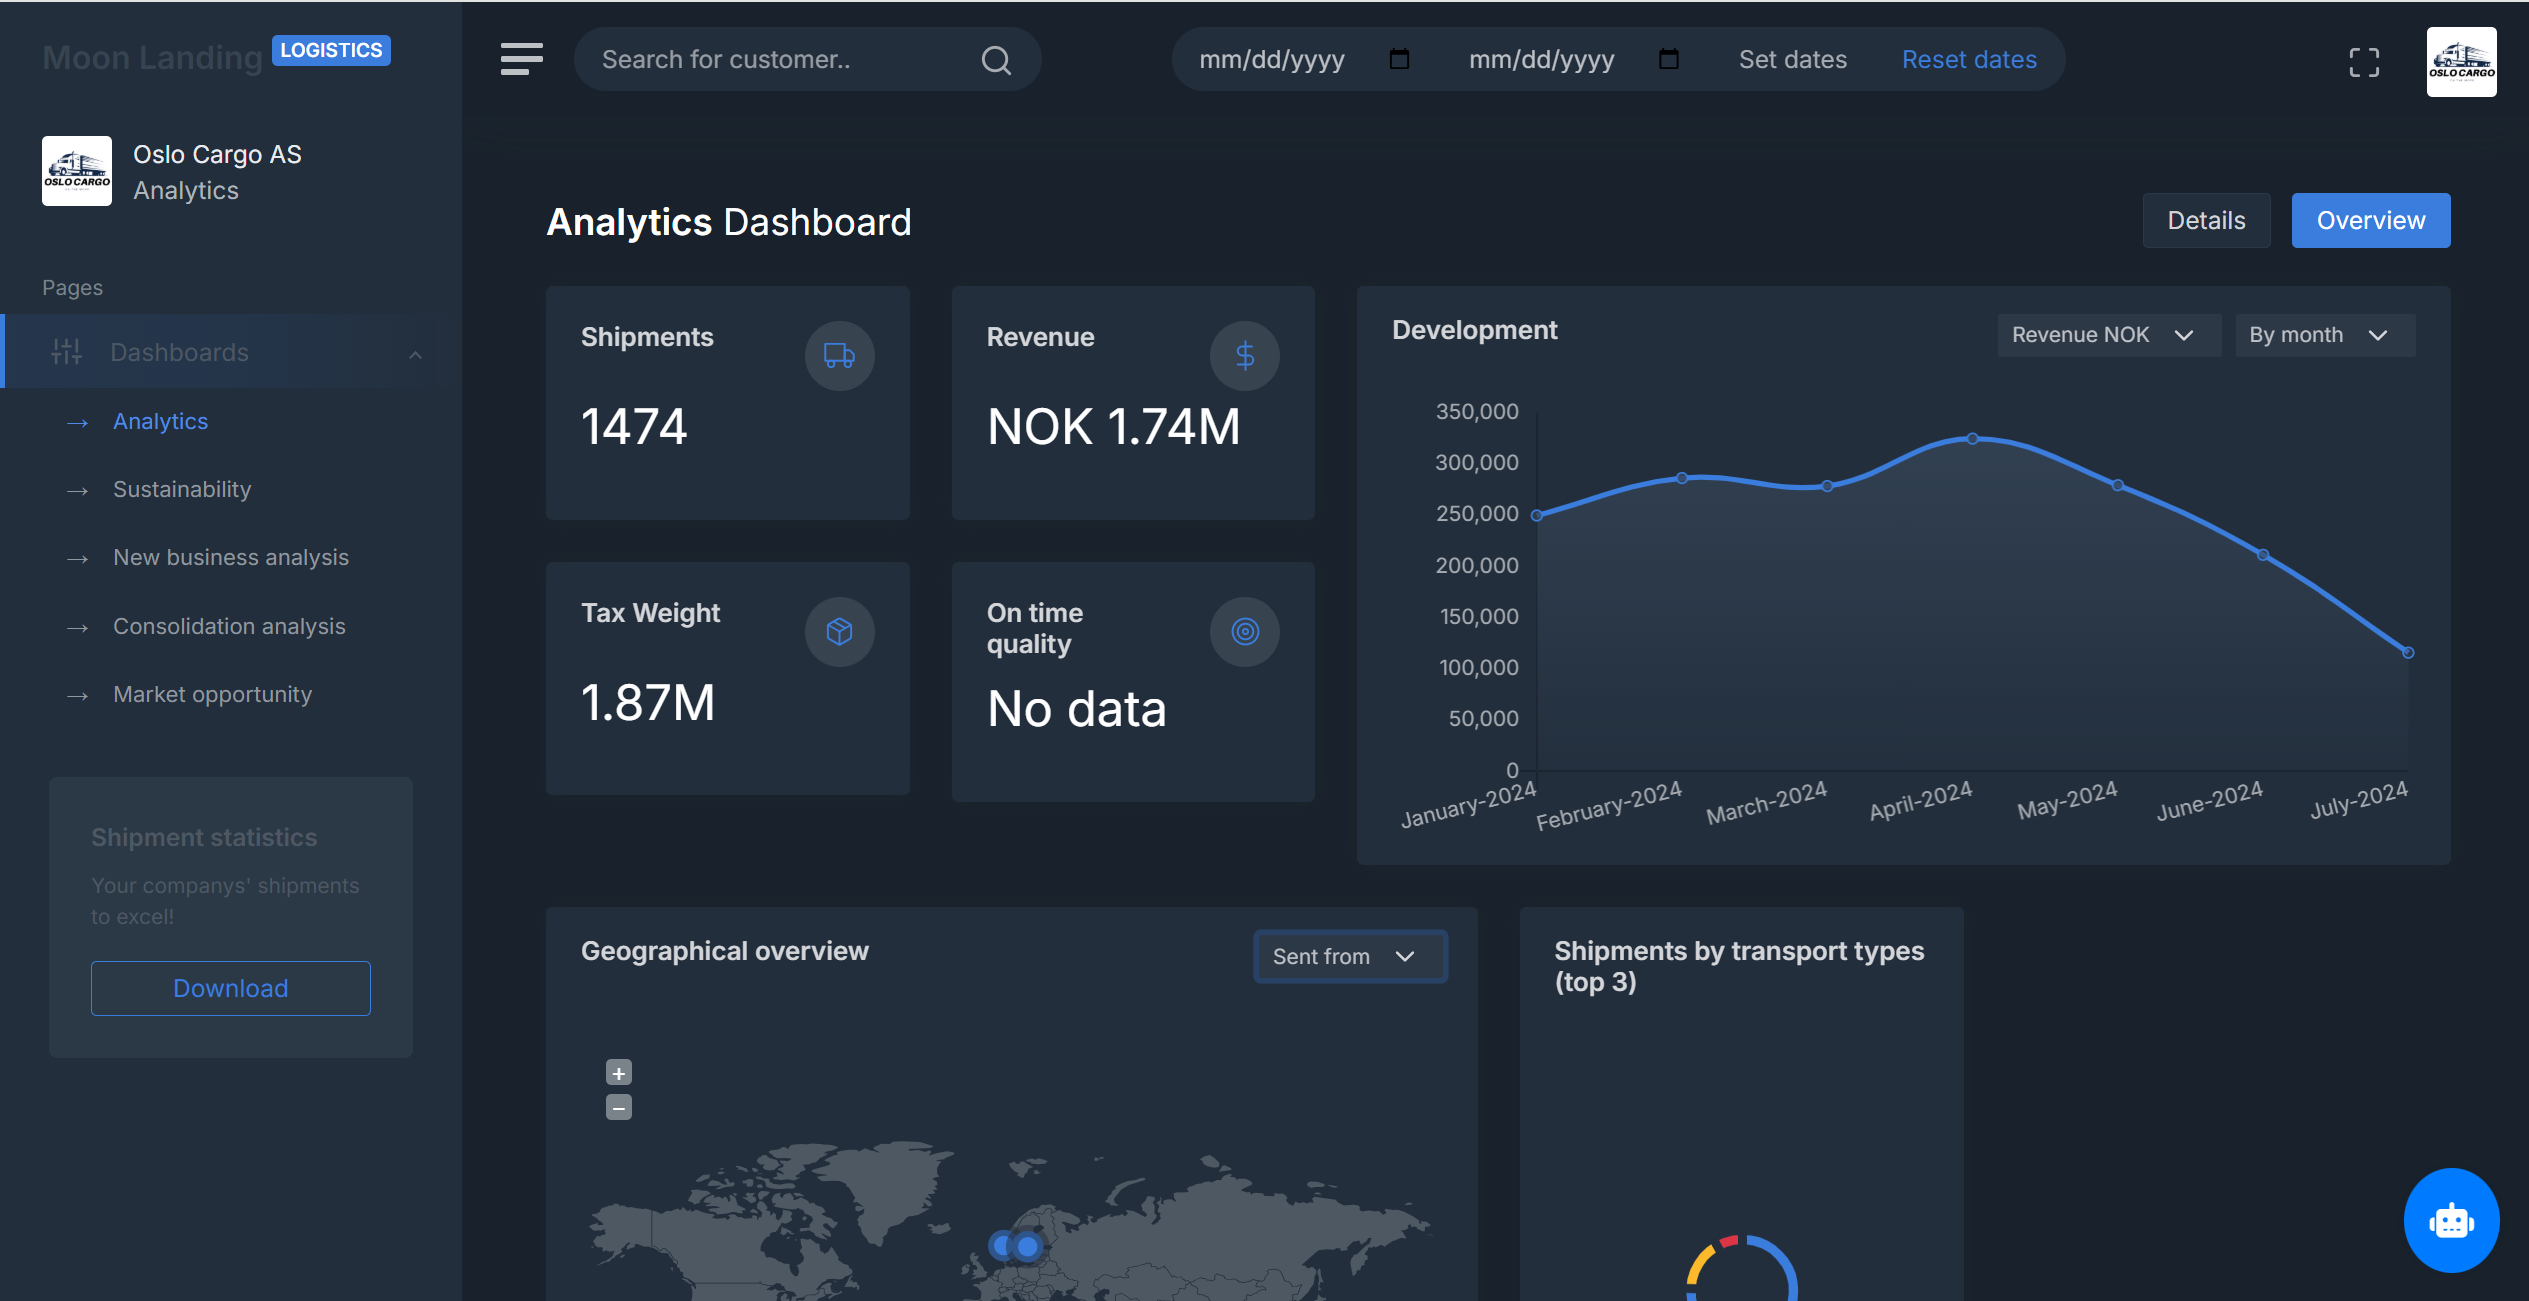Screen dimensions: 2529x1301
Task: Select the February-2024 chart data point
Action: coord(1682,478)
